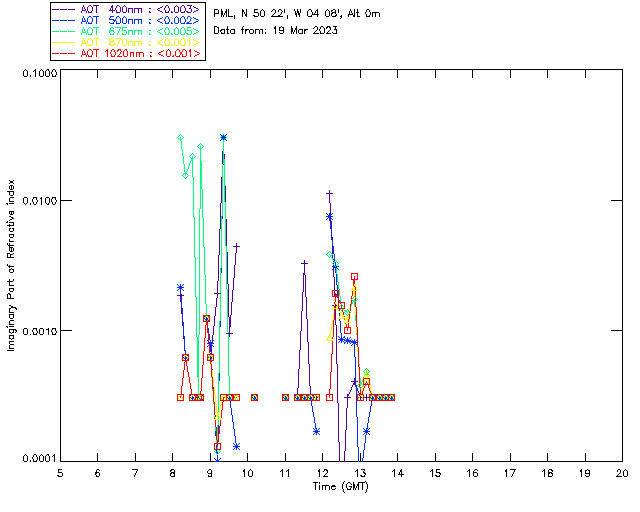This screenshot has height=512, width=640.
Task: Click x-axis tick label 5
Action: tap(60, 473)
